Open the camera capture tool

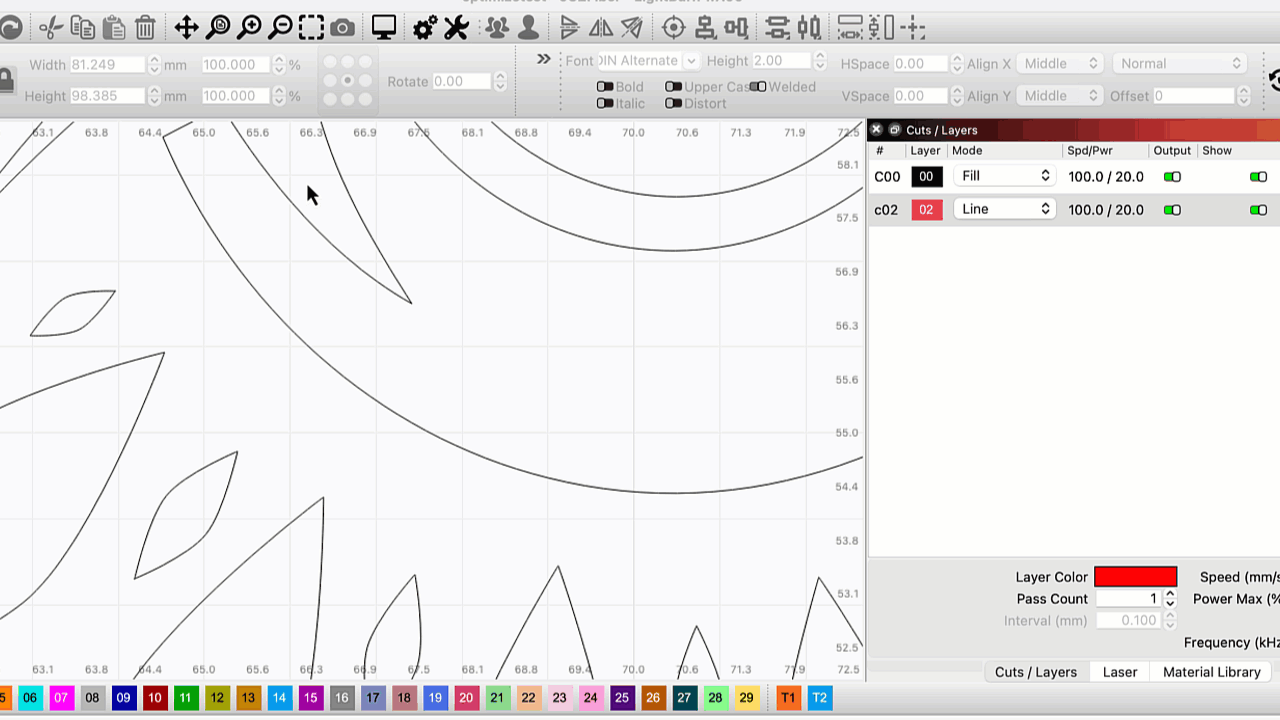click(x=342, y=28)
